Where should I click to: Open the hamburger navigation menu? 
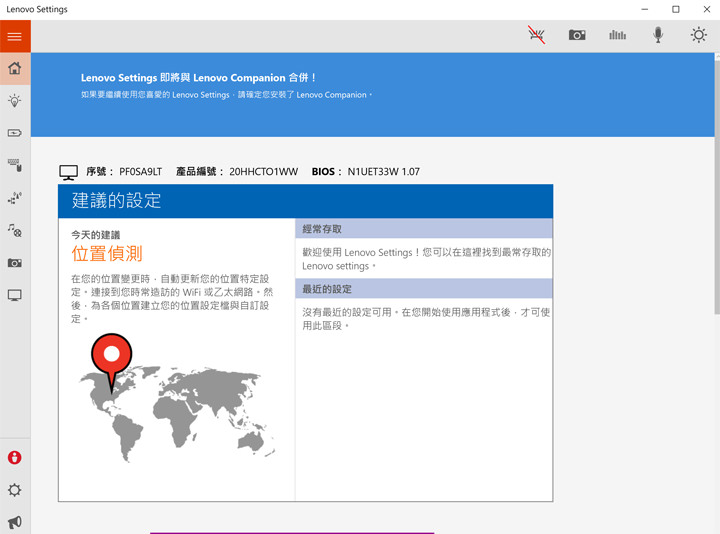pyautogui.click(x=15, y=36)
